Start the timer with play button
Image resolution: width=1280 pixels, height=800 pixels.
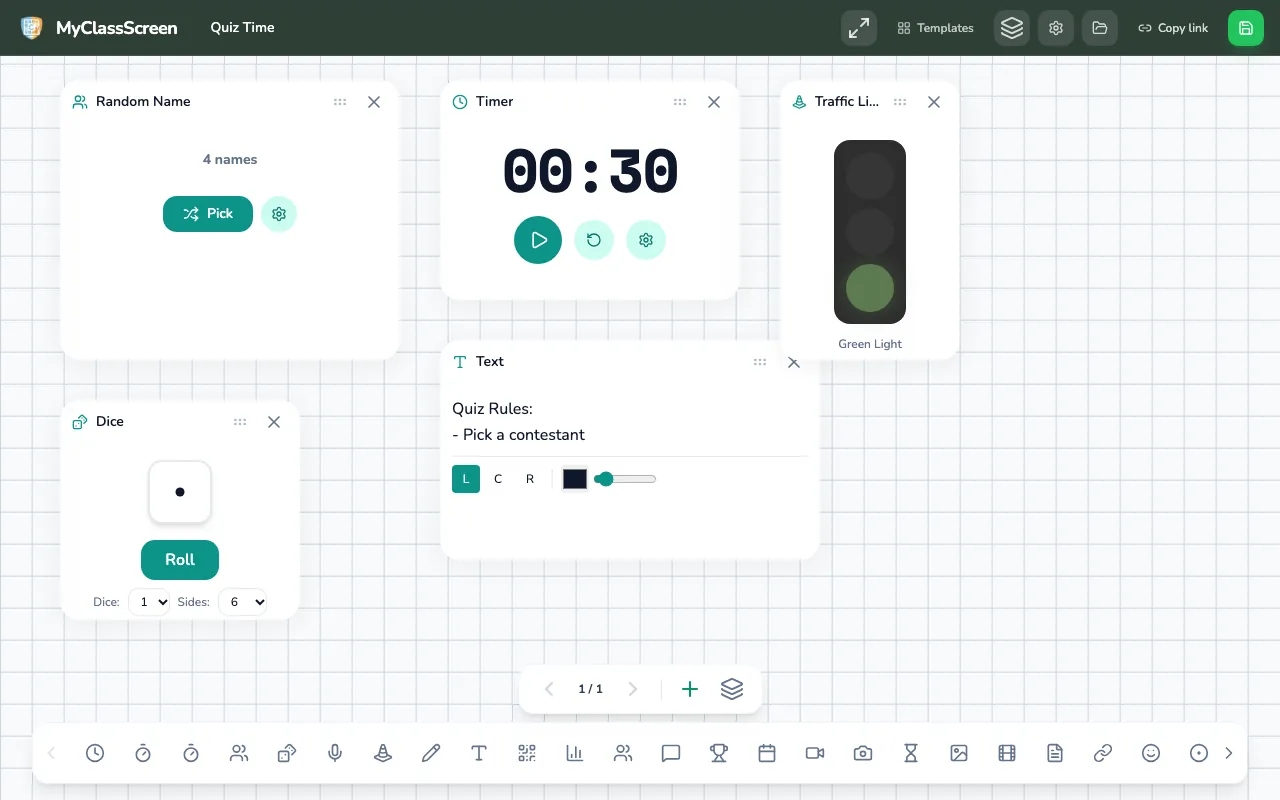(538, 240)
